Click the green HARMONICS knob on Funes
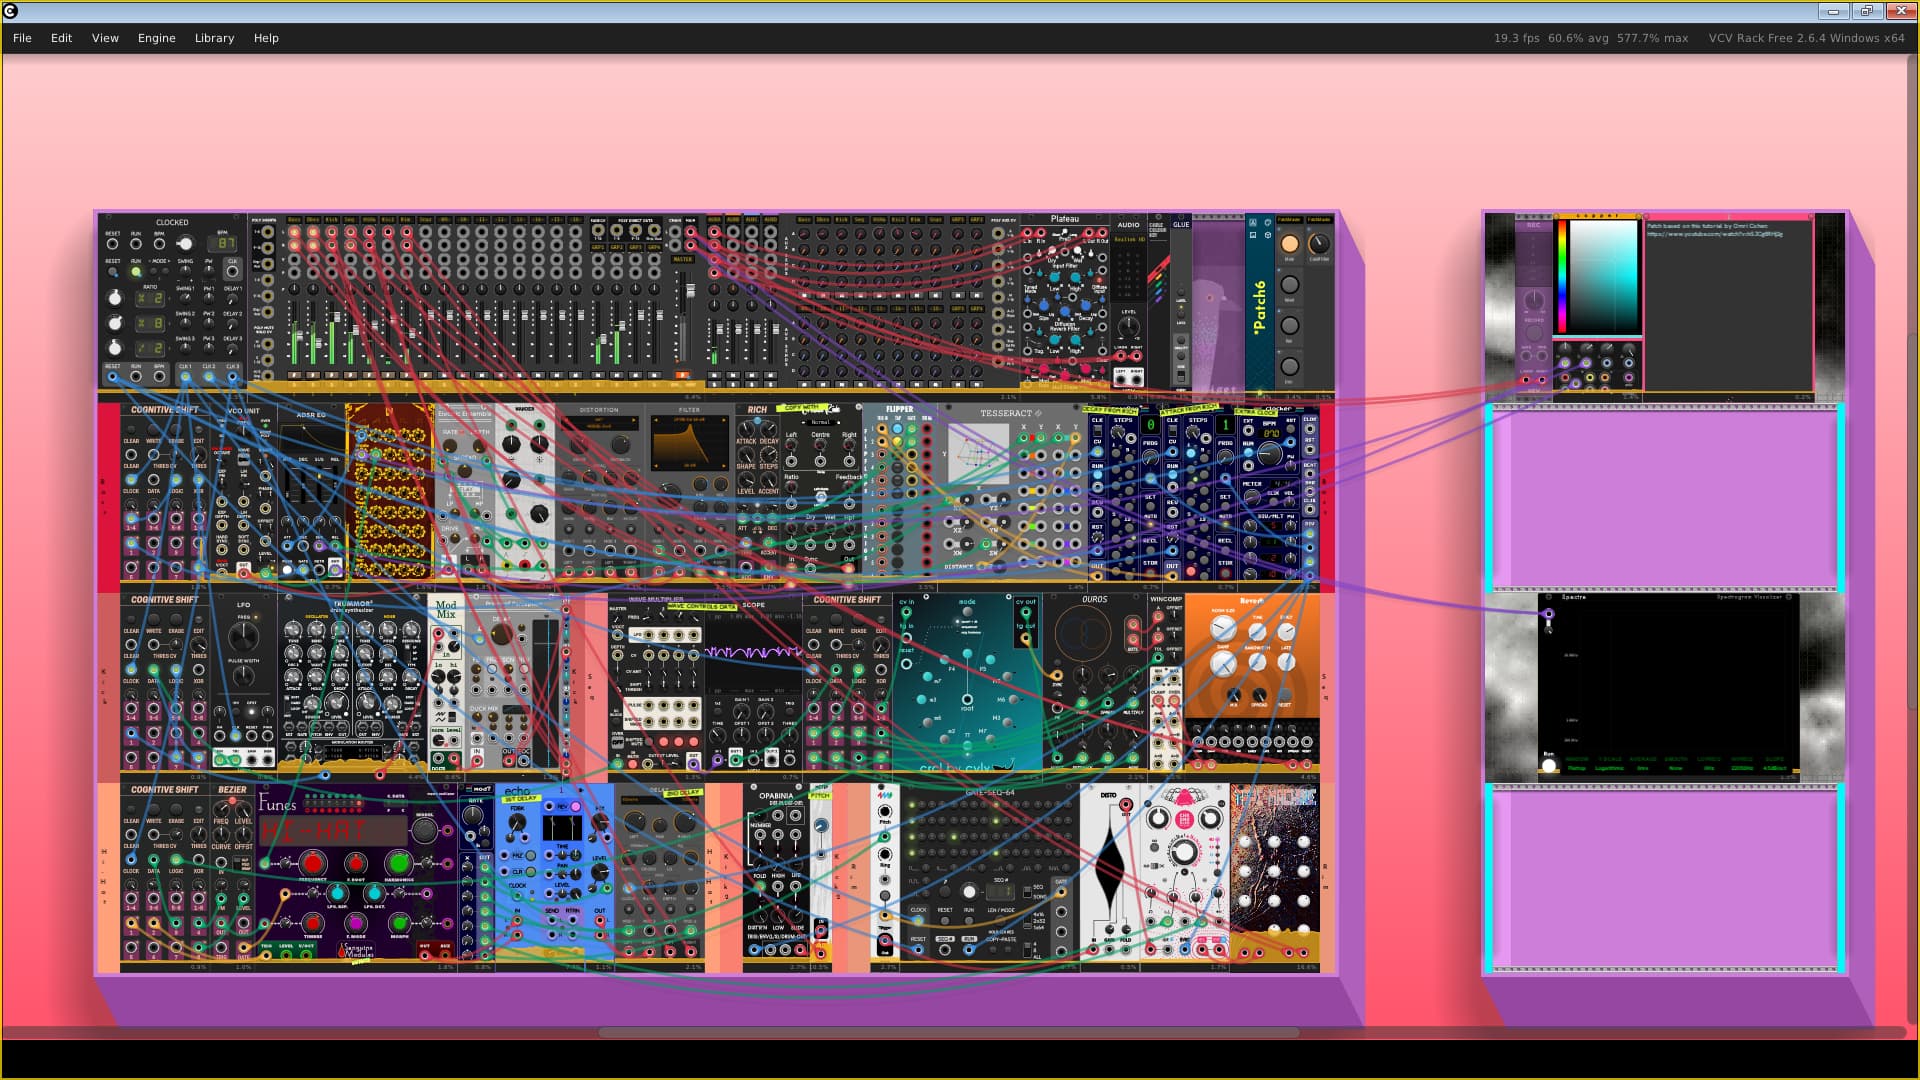This screenshot has width=1920, height=1080. tap(398, 863)
